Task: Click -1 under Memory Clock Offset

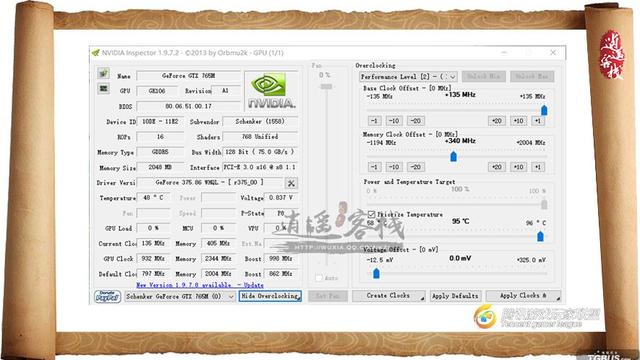Action: pyautogui.click(x=374, y=167)
